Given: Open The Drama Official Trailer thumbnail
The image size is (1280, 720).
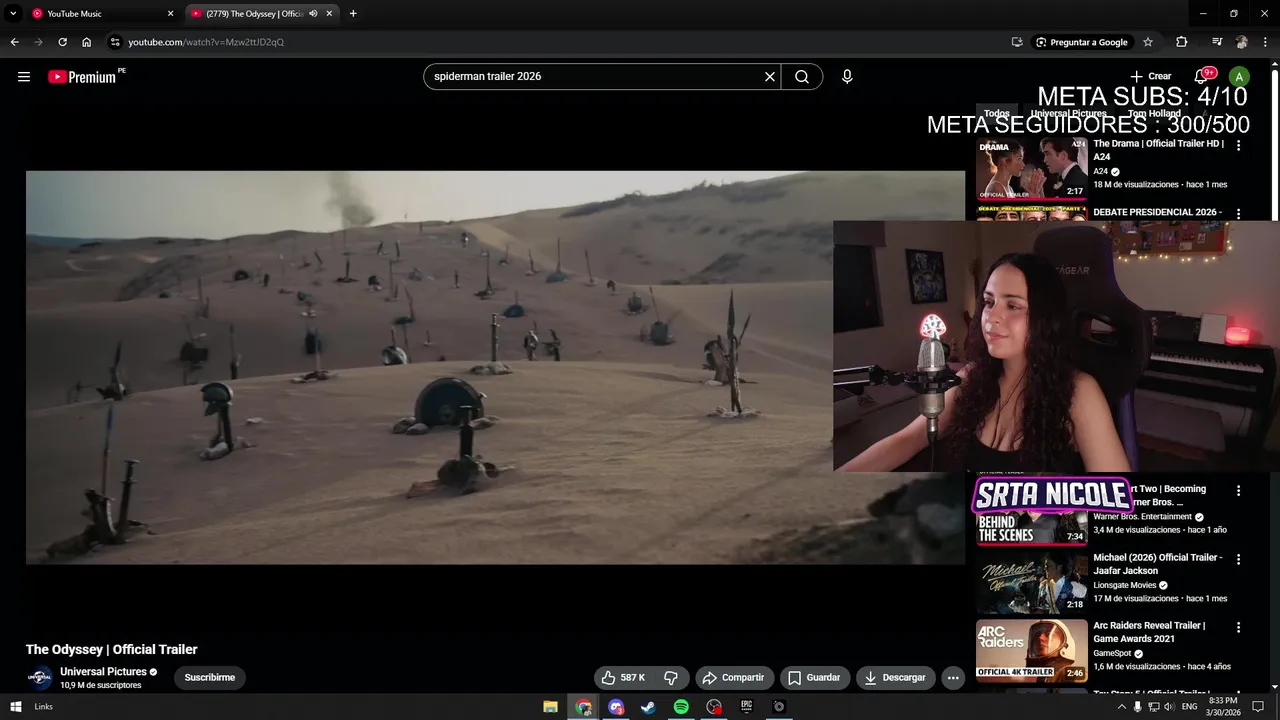Looking at the screenshot, I should [x=1032, y=168].
